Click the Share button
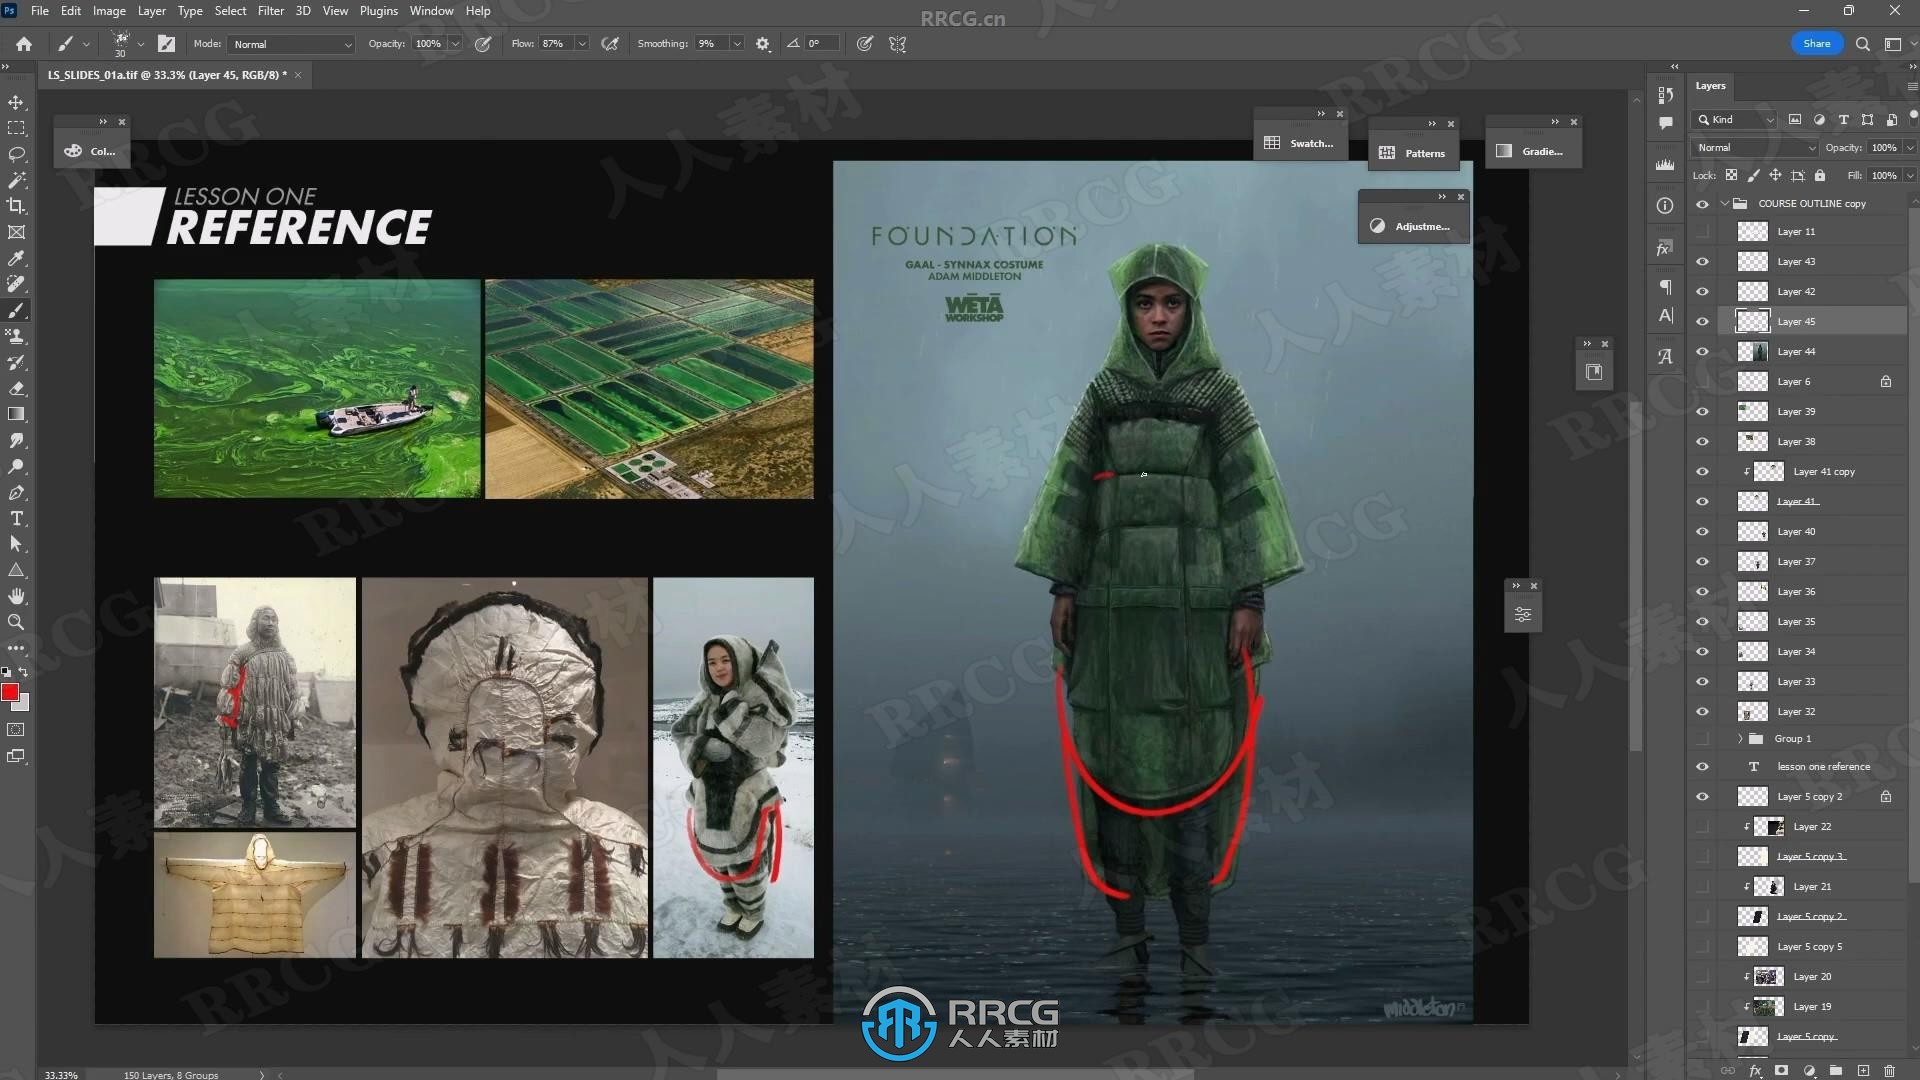1920x1080 pixels. [x=1816, y=42]
